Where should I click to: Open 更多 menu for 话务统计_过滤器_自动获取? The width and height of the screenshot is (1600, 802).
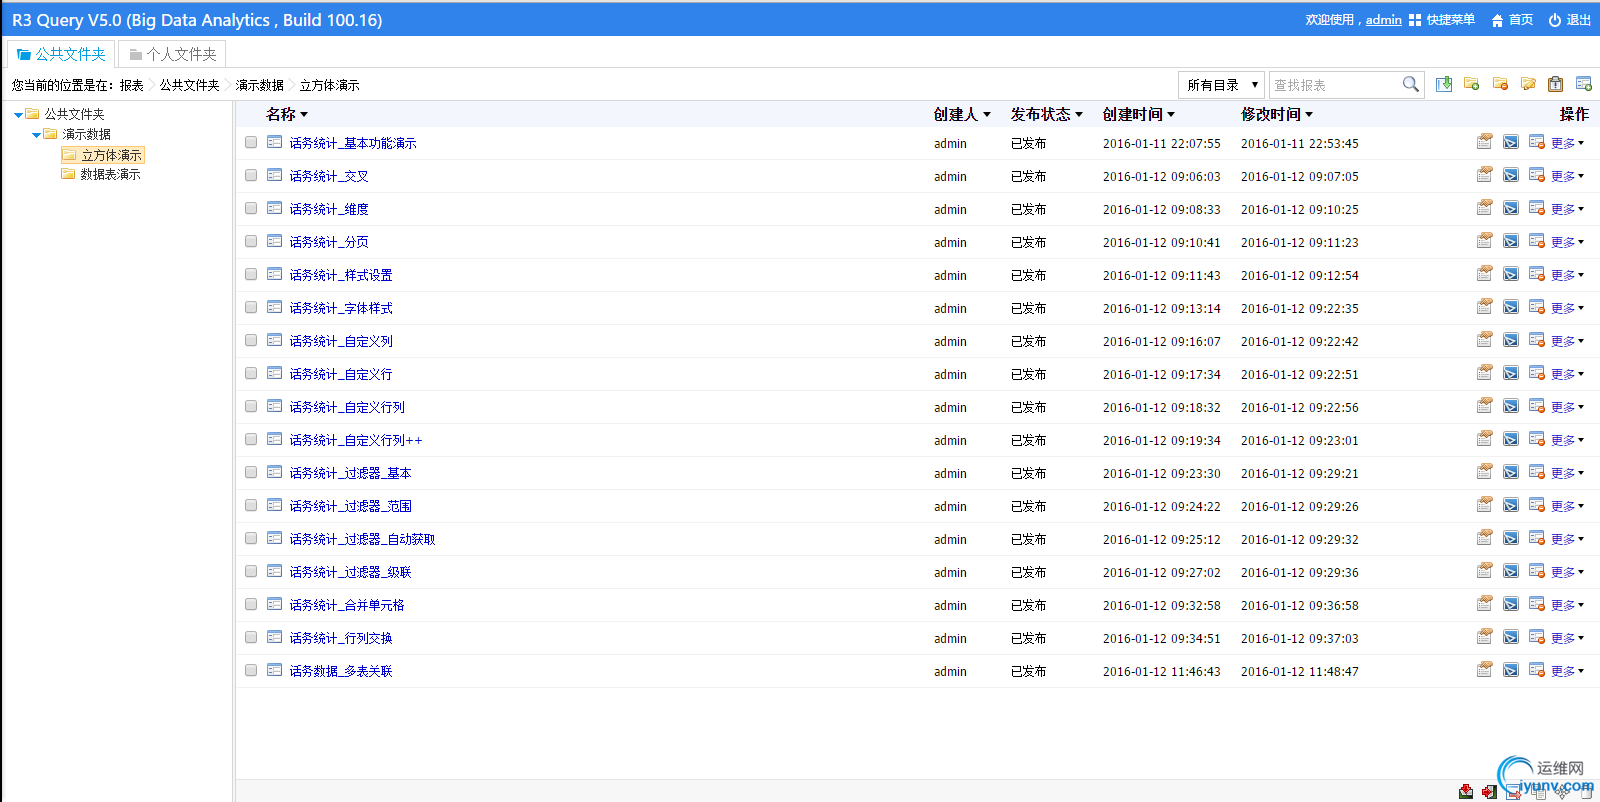[1567, 539]
